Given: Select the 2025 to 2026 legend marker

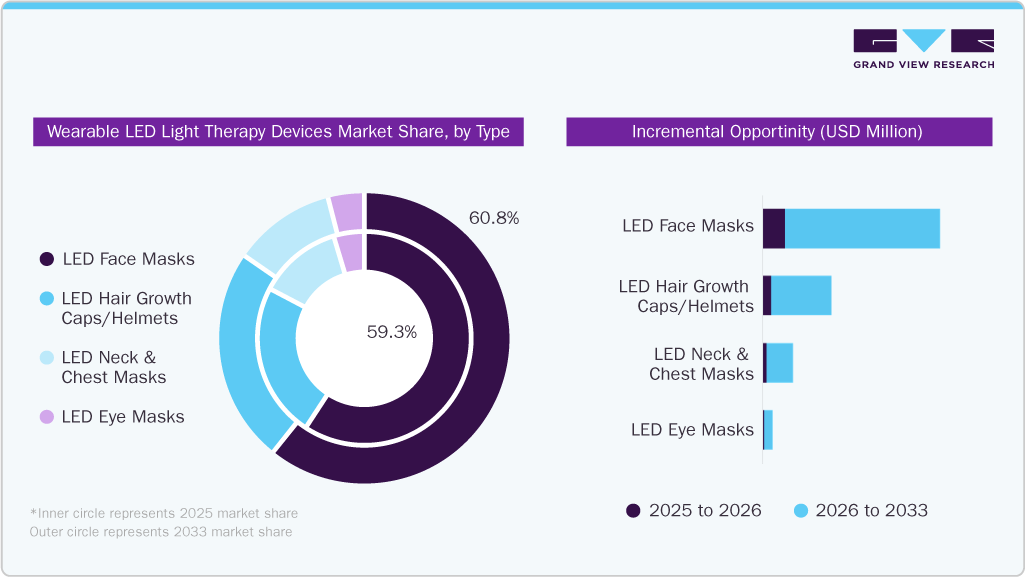Looking at the screenshot, I should coord(633,511).
